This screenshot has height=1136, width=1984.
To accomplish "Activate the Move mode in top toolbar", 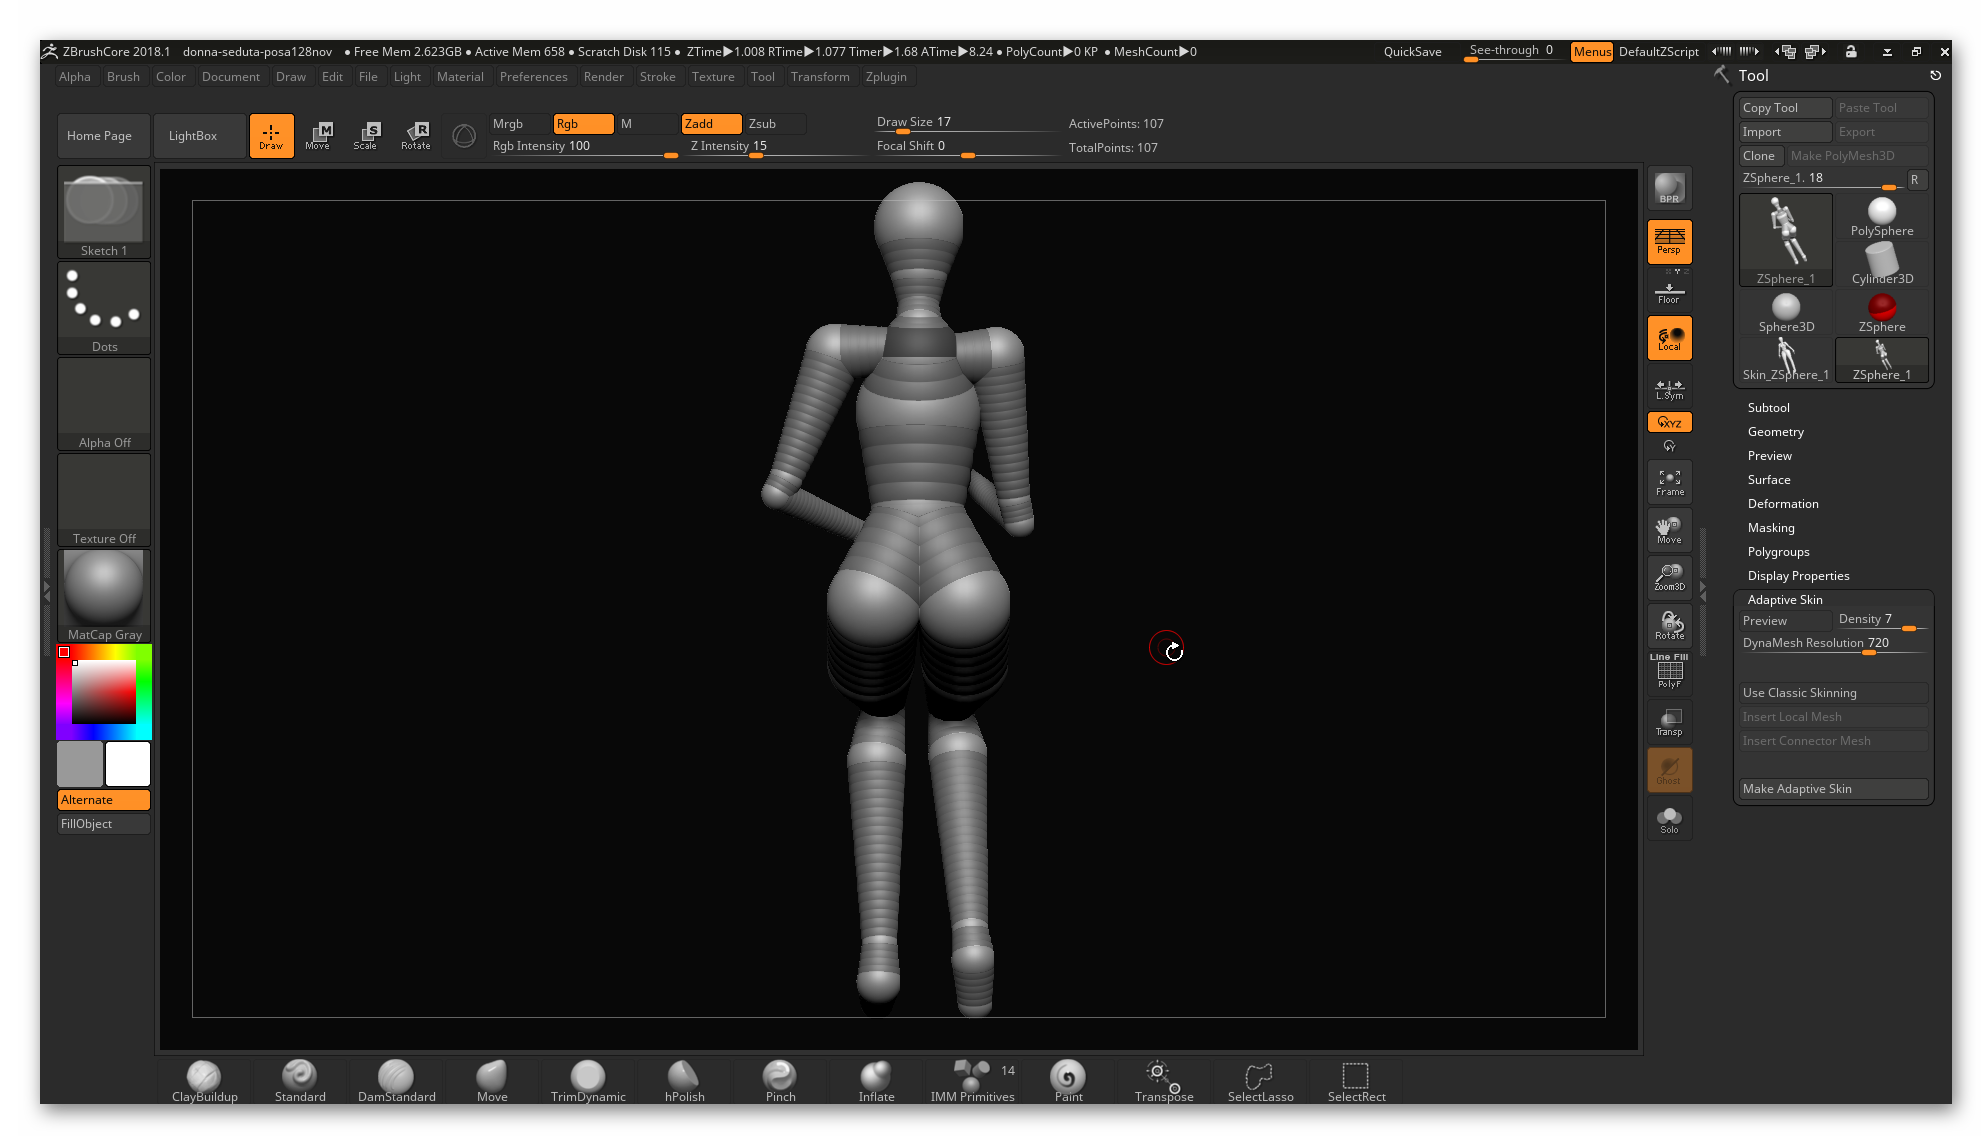I will (x=319, y=135).
